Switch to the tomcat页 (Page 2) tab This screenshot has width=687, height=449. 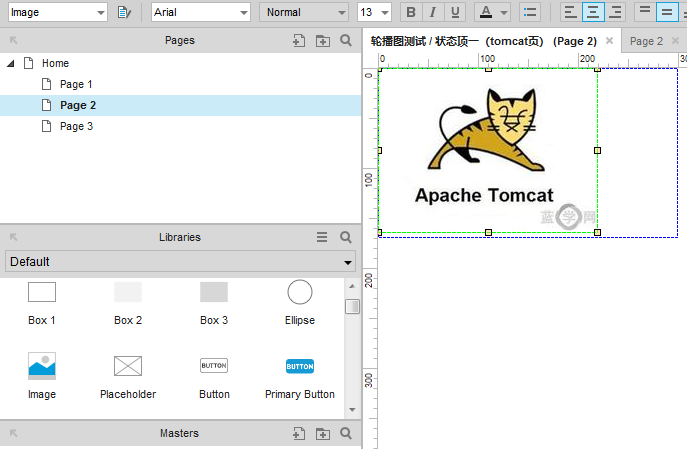tap(484, 41)
